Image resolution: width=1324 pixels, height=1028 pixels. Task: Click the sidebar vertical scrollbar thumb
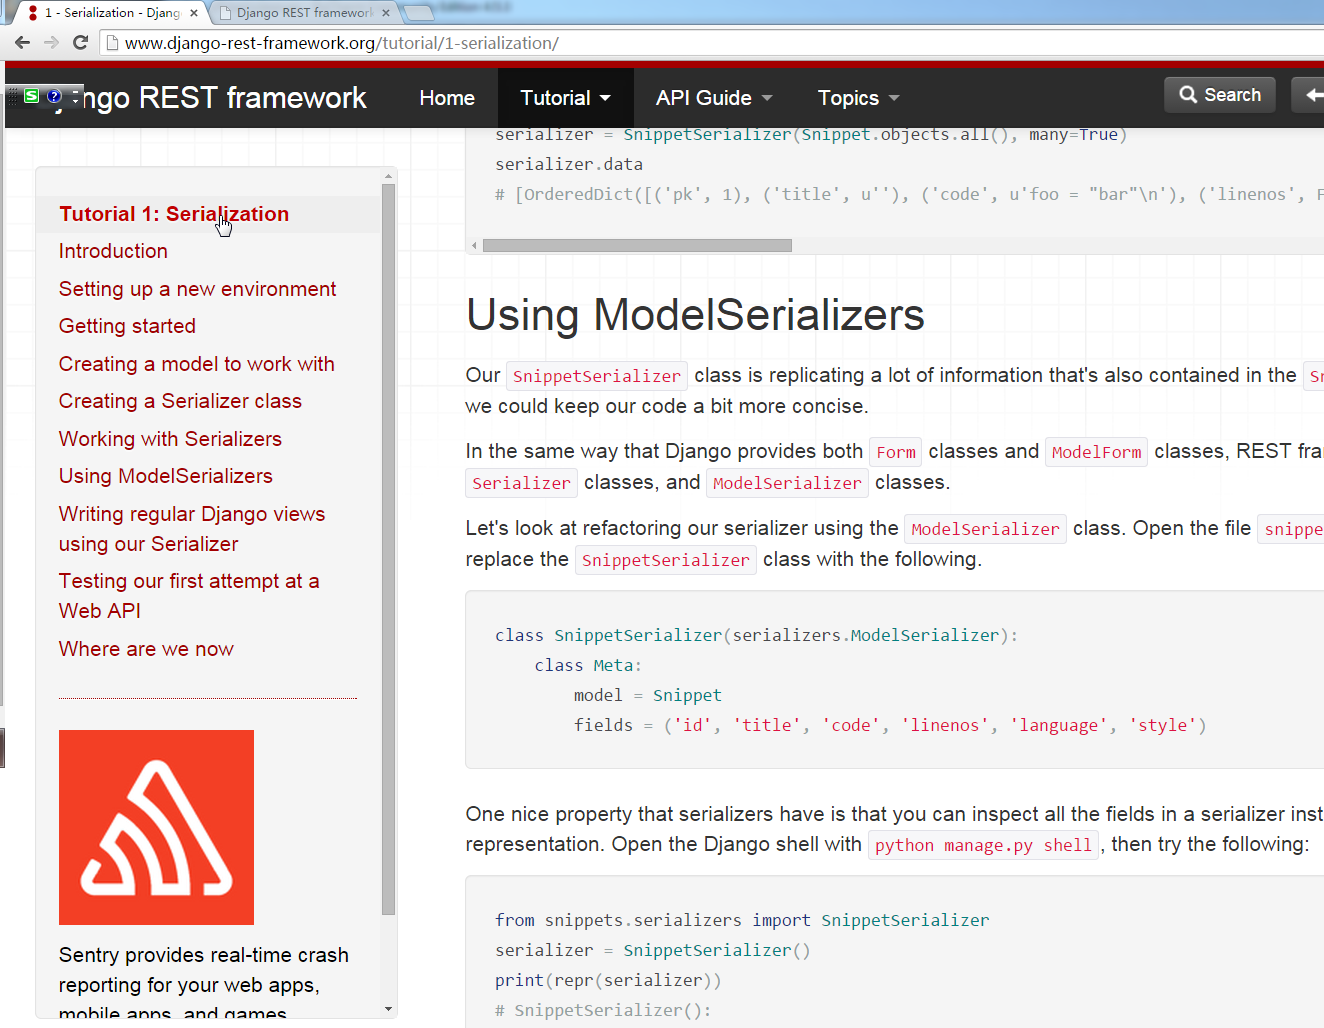point(389,549)
